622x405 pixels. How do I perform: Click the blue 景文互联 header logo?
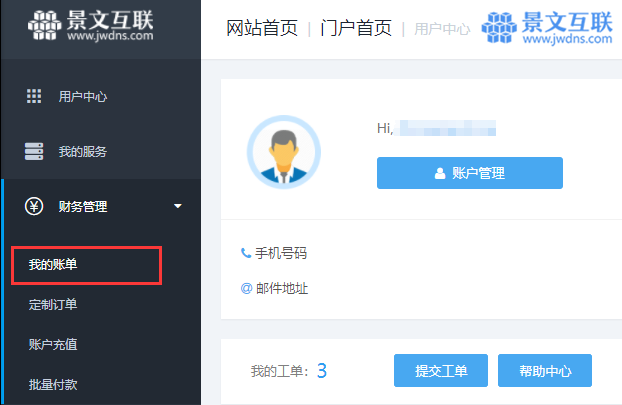pos(547,27)
